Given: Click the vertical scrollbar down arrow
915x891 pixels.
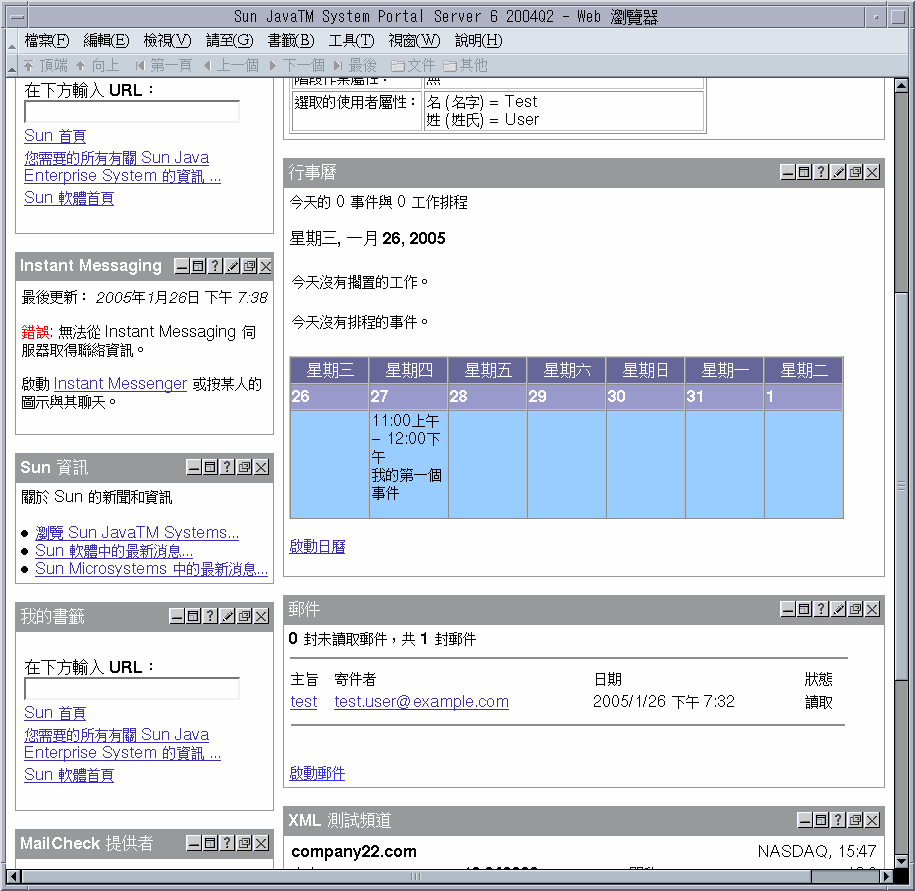Looking at the screenshot, I should point(901,861).
